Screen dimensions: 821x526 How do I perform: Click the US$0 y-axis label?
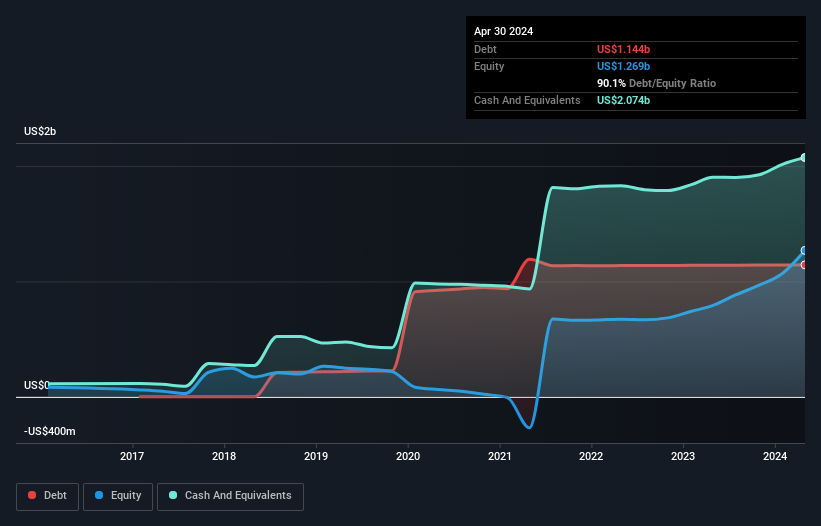37,385
